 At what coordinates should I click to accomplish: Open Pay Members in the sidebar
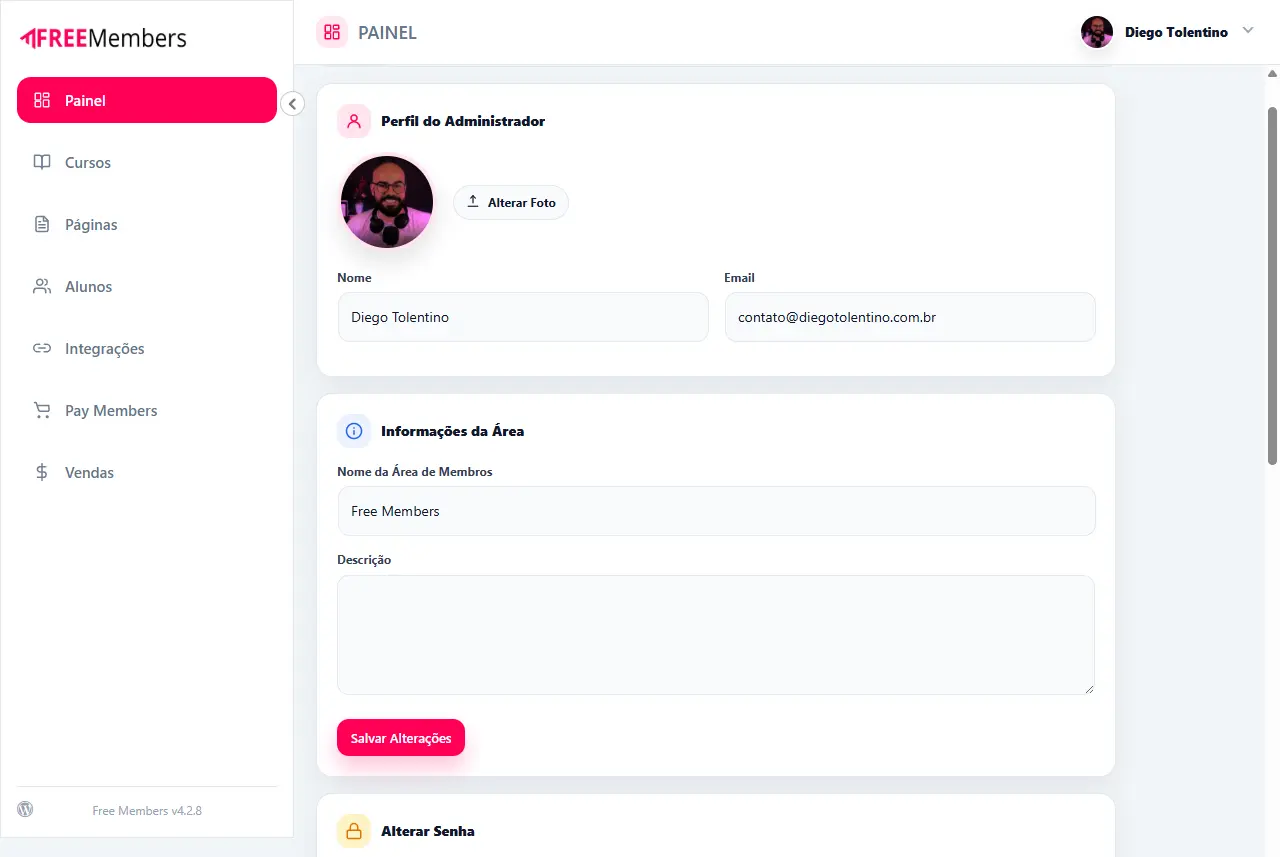pos(111,411)
